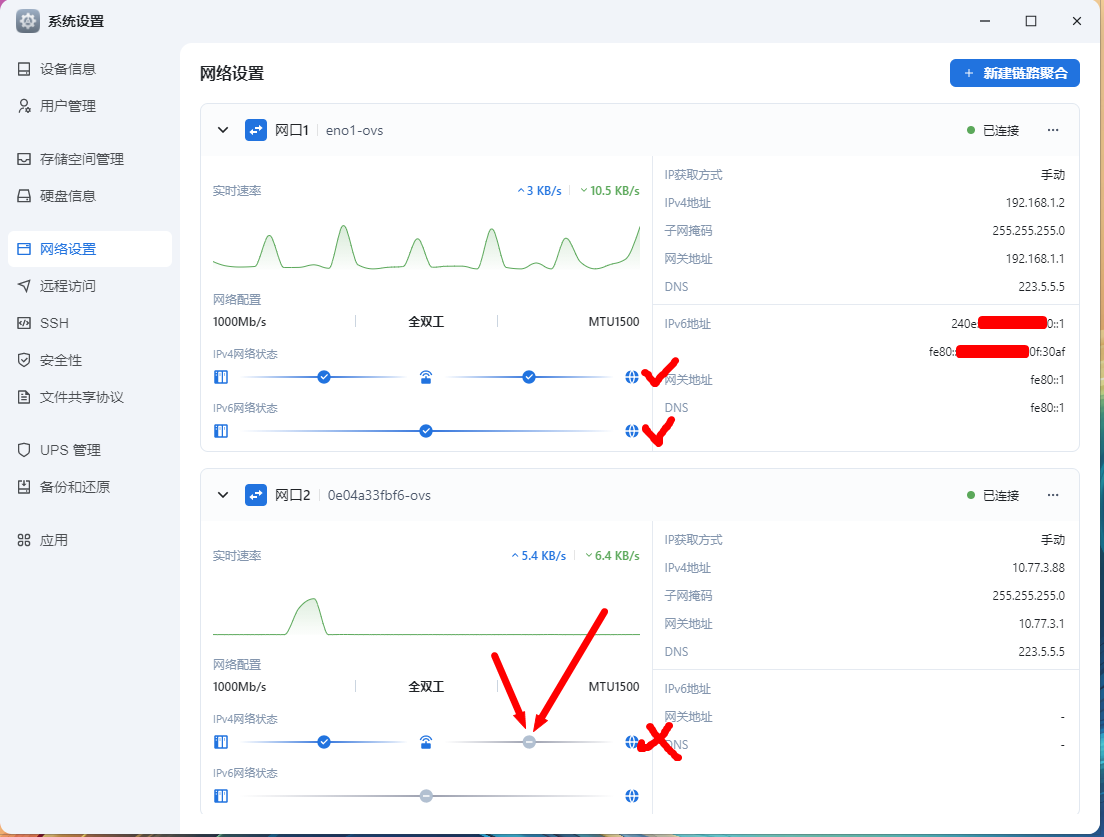The image size is (1104, 837).
Task: Click the SSH terminal icon
Action: (x=24, y=323)
